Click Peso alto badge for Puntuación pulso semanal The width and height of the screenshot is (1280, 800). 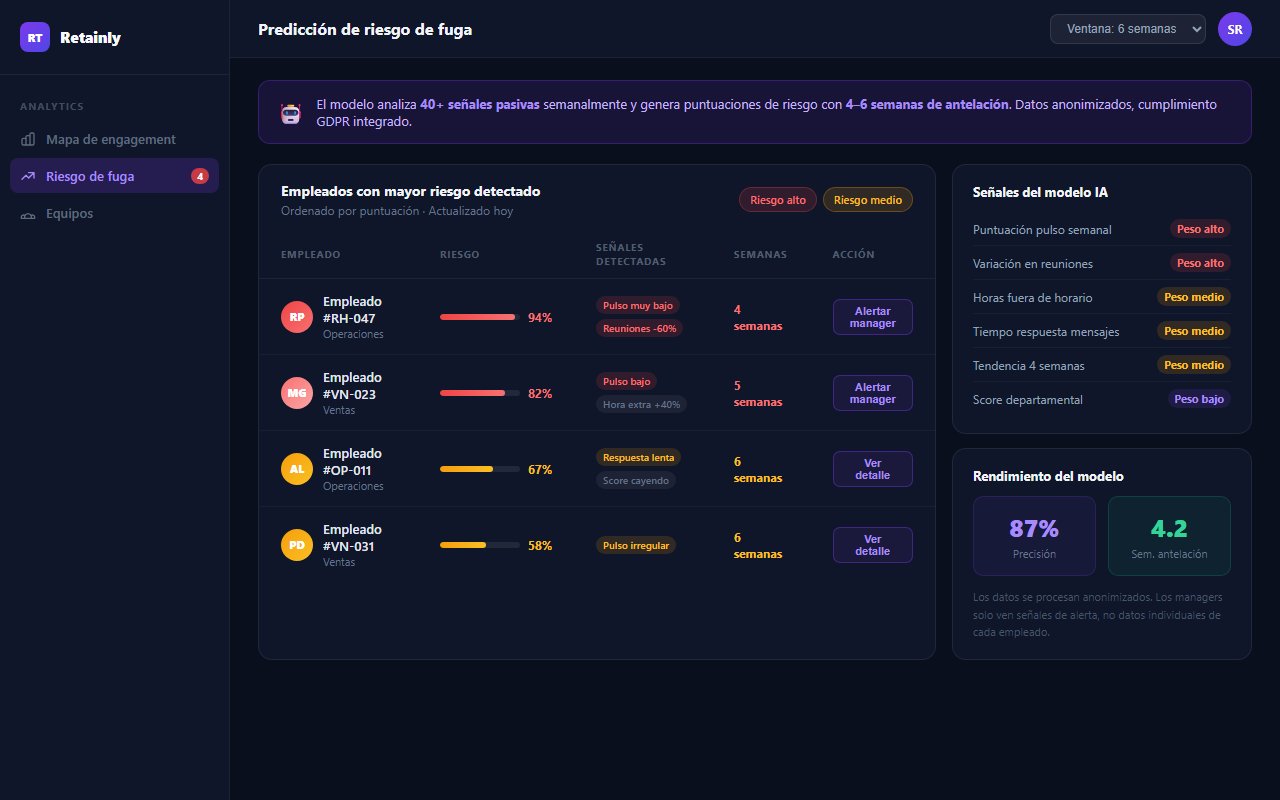[x=1200, y=229]
